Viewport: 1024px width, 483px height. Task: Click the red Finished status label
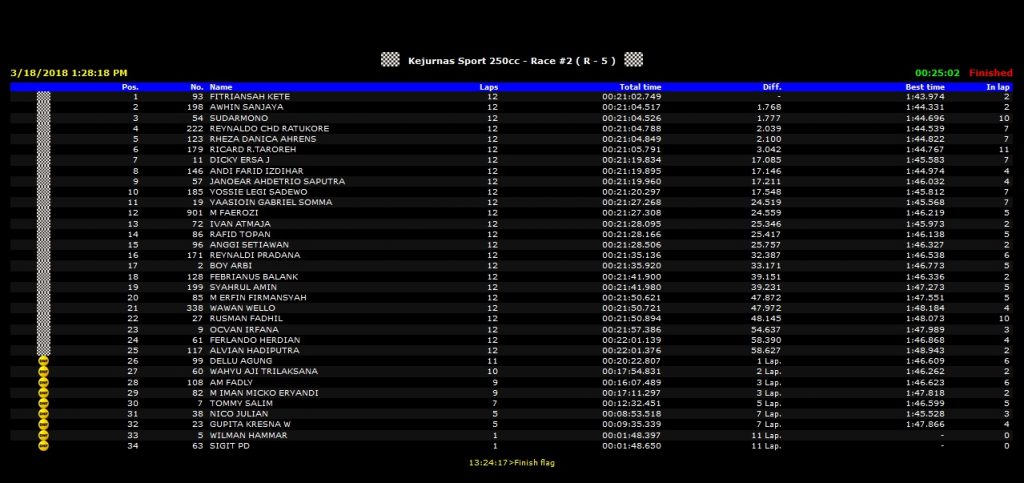click(989, 73)
